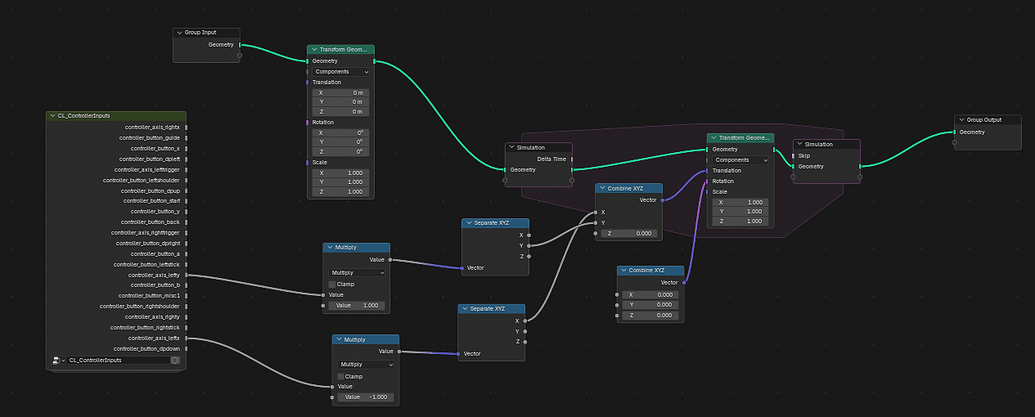
Task: Click the Geometry output socket on Group Input
Action: pos(240,45)
